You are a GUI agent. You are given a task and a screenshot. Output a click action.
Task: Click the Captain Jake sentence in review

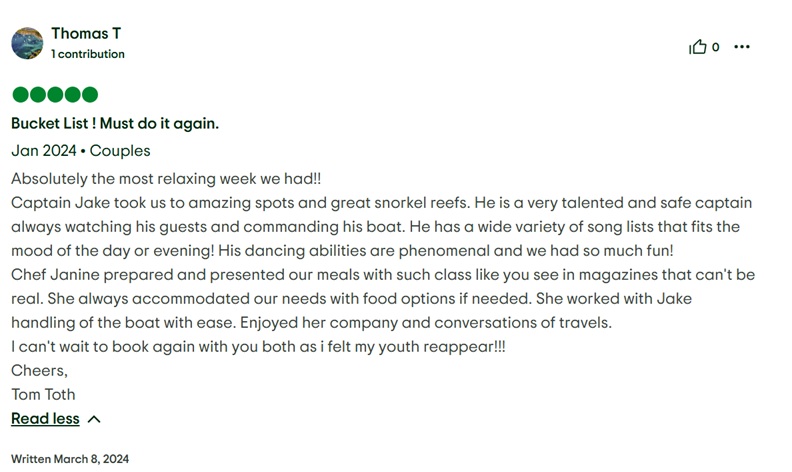click(240, 203)
